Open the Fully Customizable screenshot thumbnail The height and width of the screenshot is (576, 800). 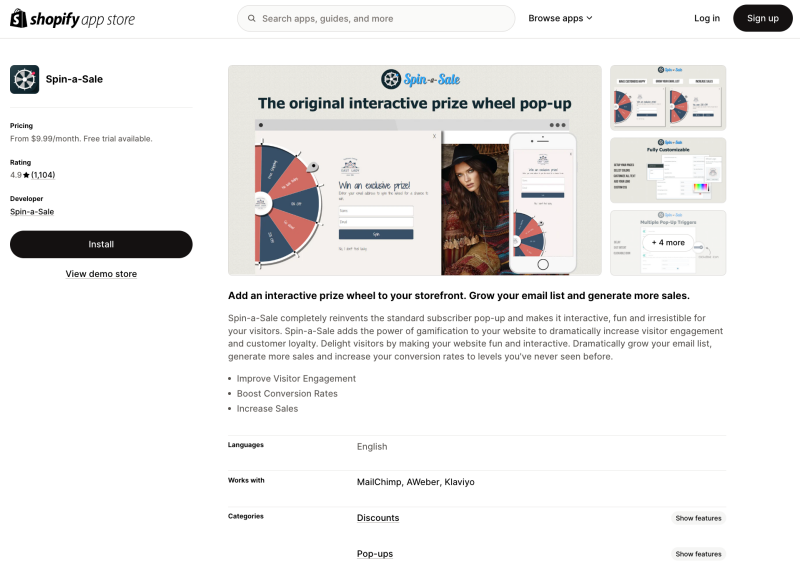point(668,170)
